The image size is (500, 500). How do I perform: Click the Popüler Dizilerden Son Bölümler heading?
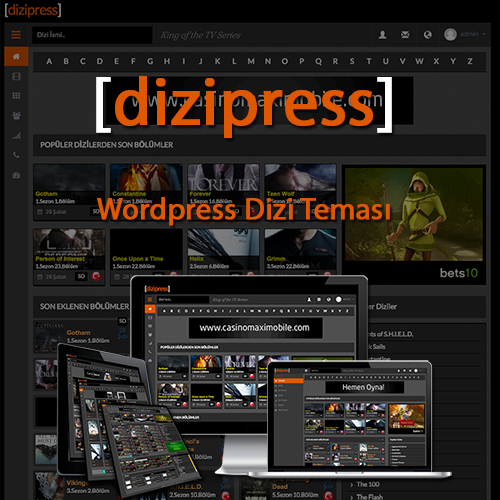point(107,145)
